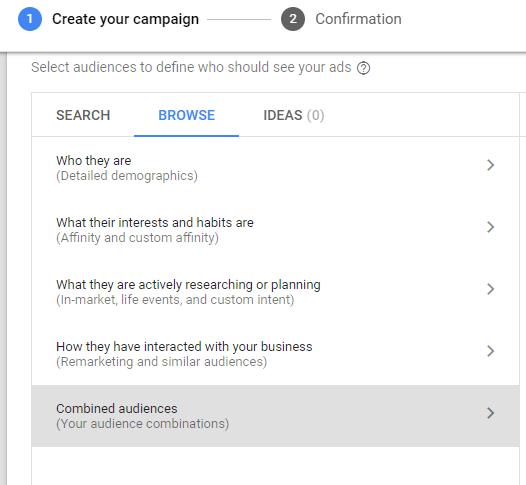Expand interests and habits chevron arrow

click(490, 227)
